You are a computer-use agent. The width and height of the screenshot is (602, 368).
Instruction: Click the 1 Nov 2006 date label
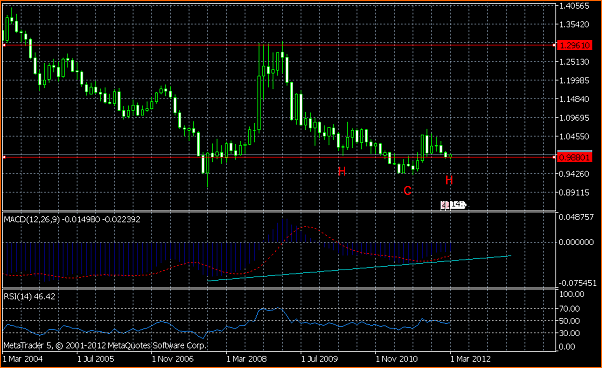tap(172, 359)
